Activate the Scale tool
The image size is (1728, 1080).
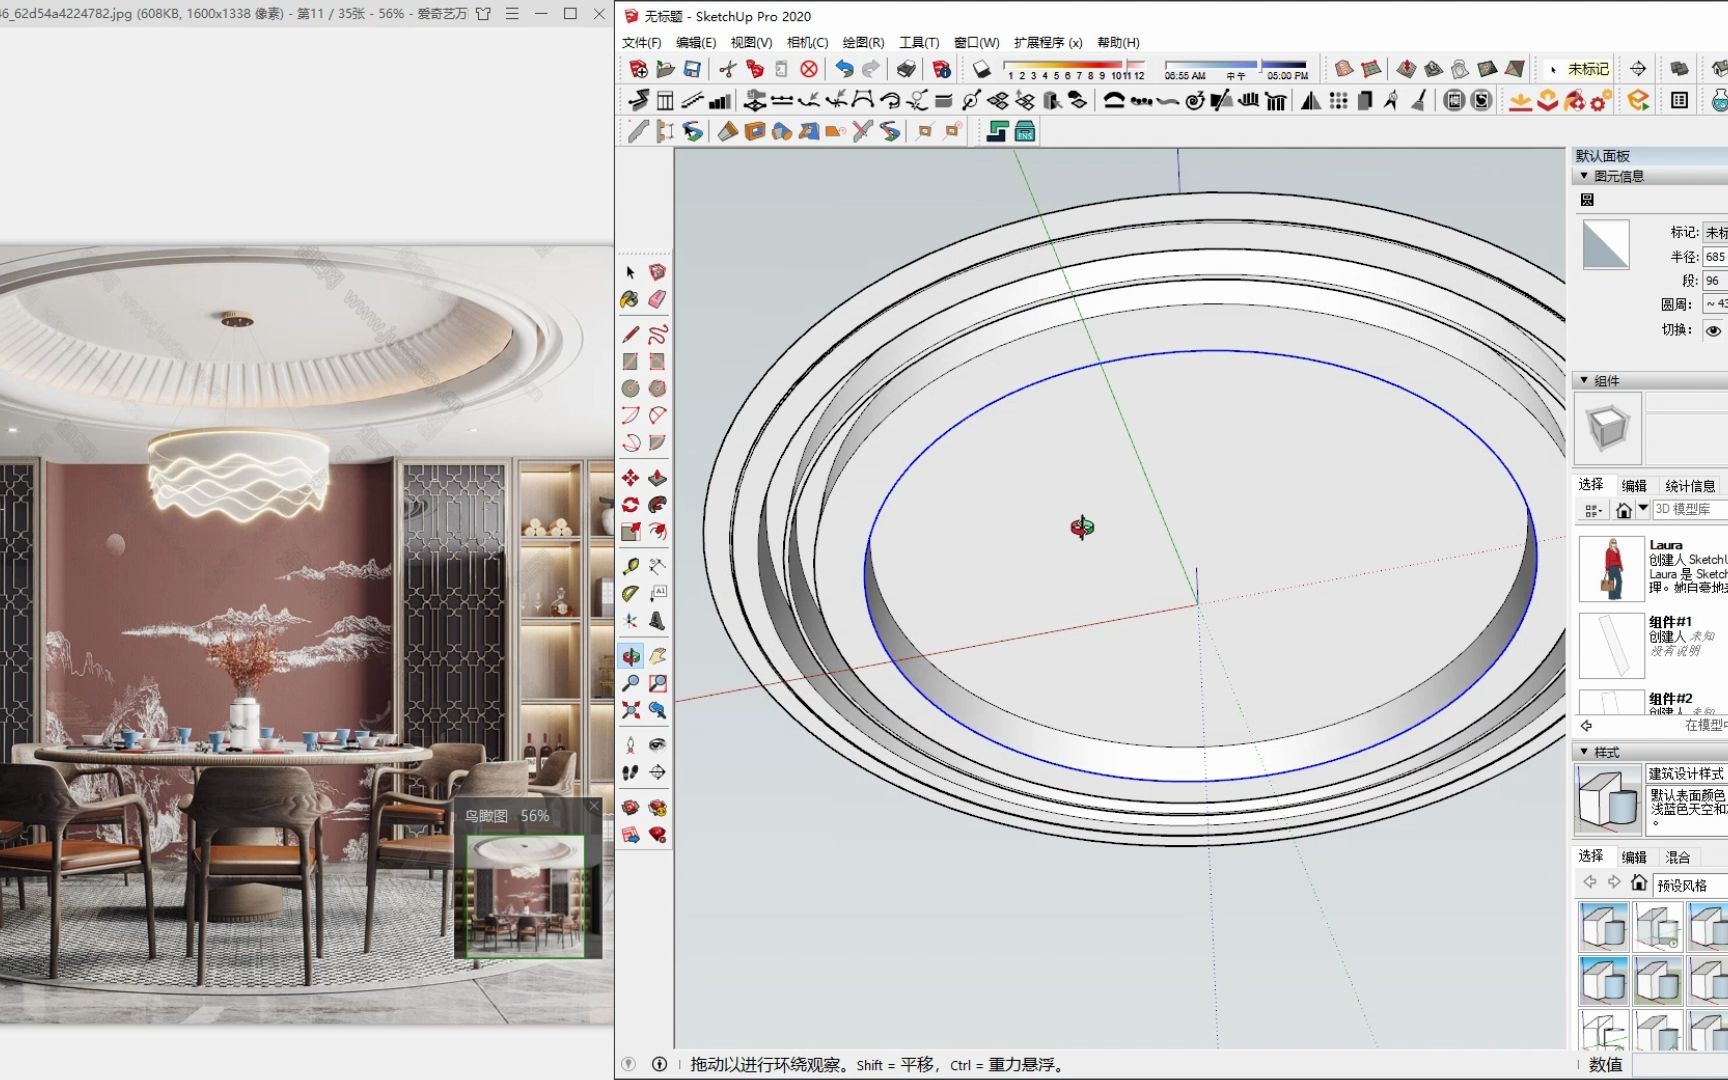coord(630,532)
